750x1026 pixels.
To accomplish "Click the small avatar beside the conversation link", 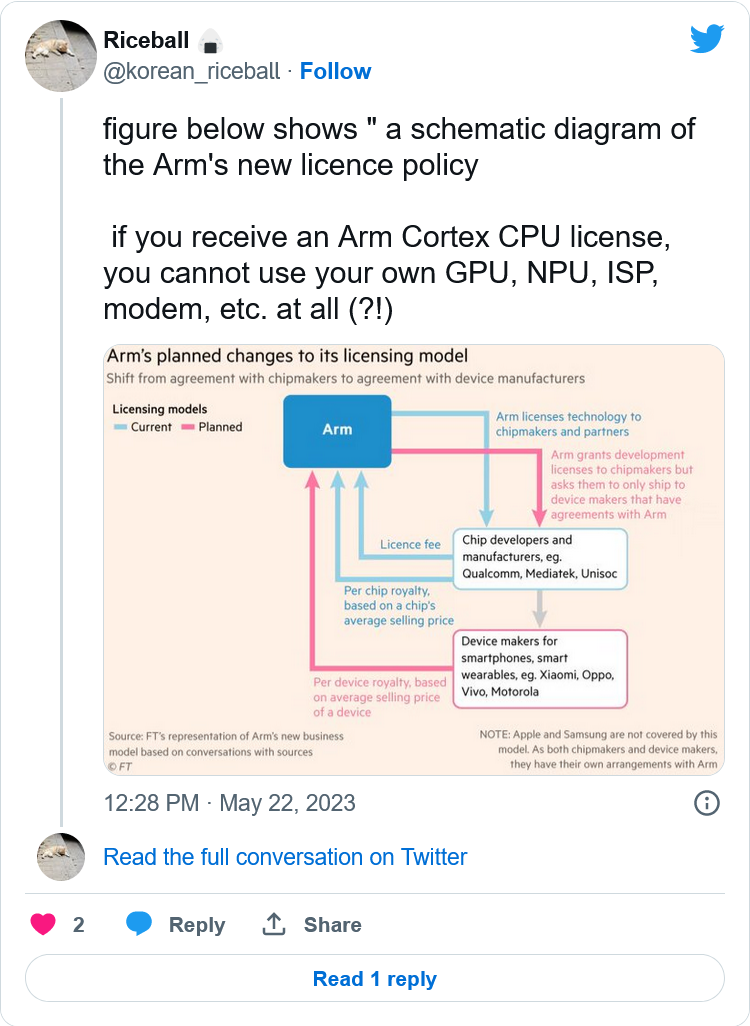I will click(x=60, y=857).
